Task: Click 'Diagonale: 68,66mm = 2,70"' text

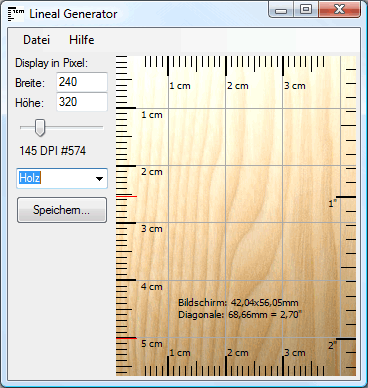Action: tap(240, 314)
